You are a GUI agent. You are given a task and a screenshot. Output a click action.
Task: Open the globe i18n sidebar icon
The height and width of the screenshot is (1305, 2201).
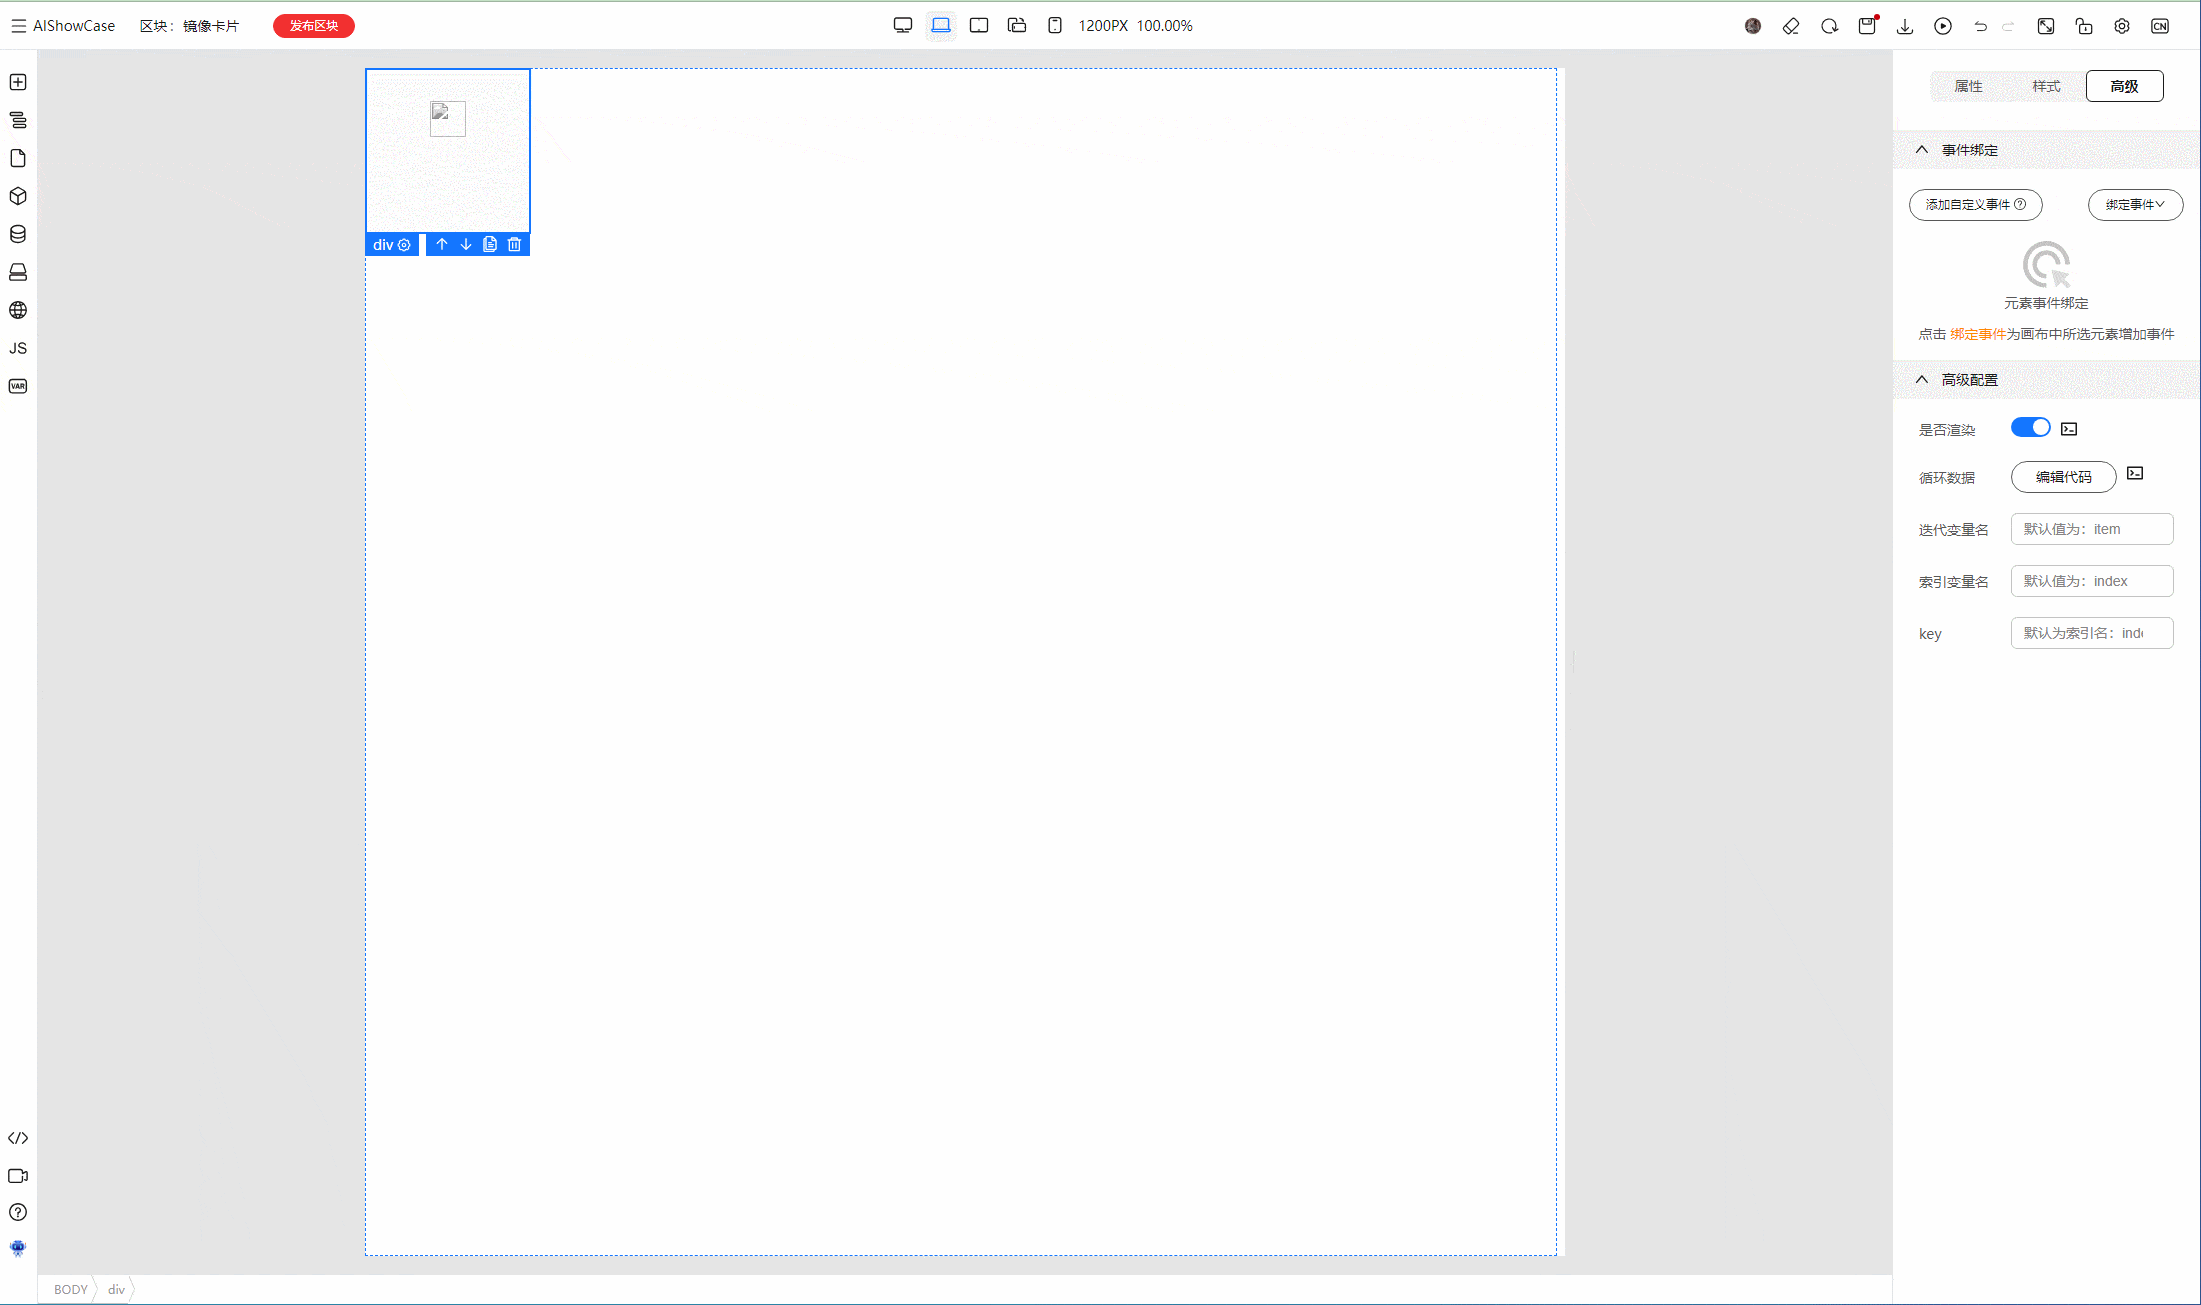18,310
